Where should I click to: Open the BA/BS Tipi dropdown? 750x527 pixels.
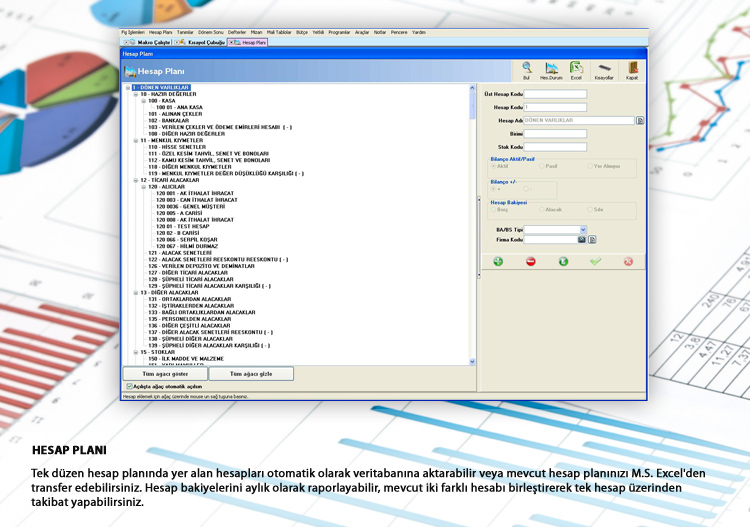pyautogui.click(x=584, y=229)
